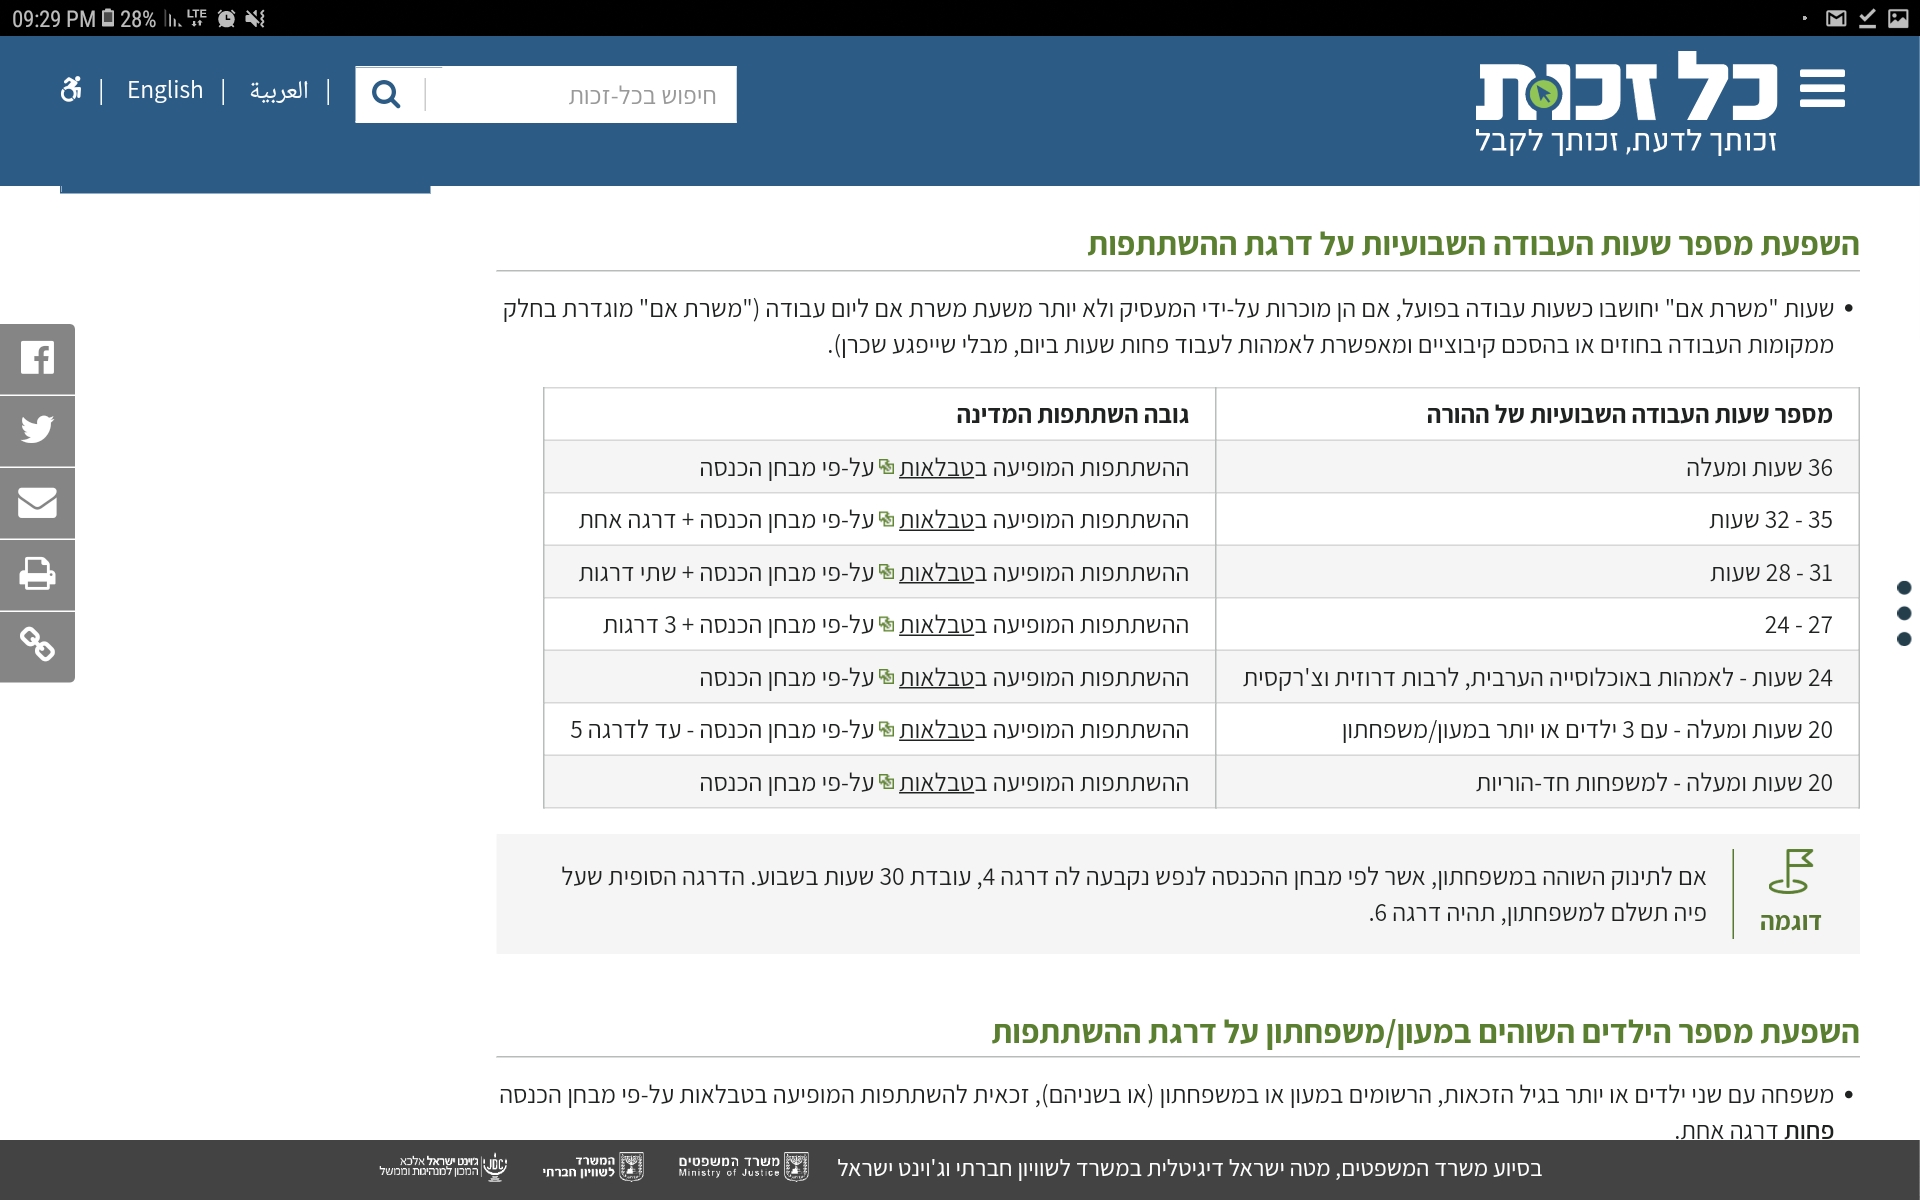Click the JDC Israel footer logo
Screen dimensions: 1920x1200
click(443, 1167)
